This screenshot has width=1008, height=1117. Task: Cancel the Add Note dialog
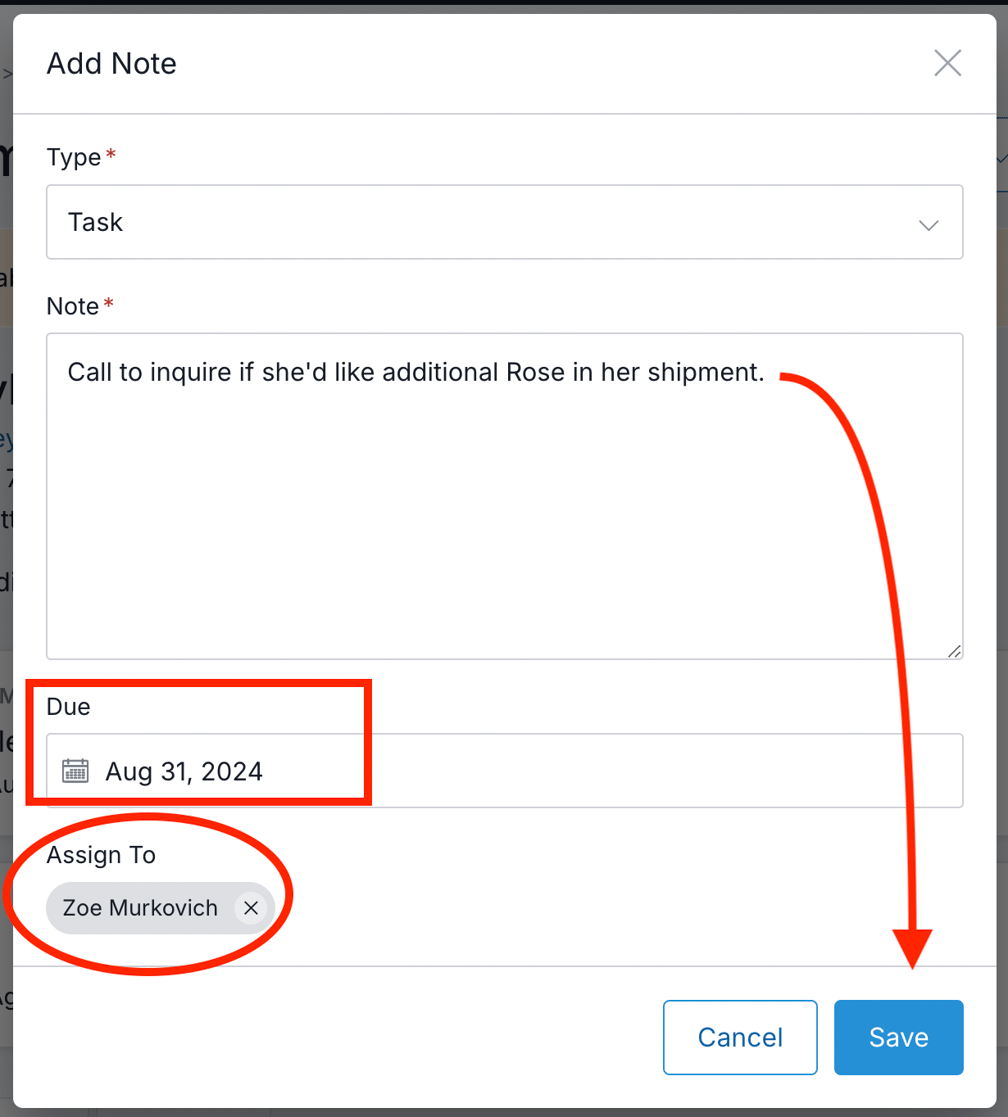(740, 1037)
